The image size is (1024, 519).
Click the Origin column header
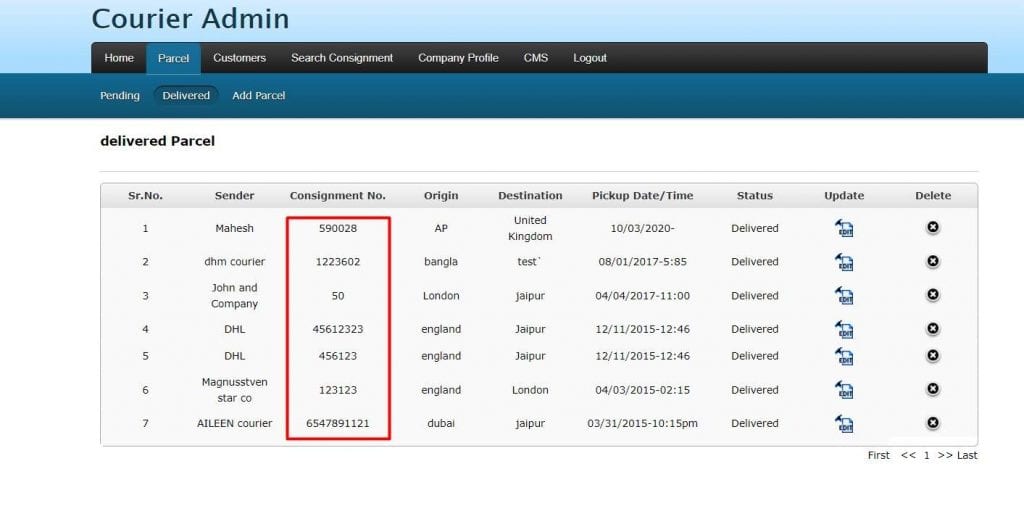pyautogui.click(x=441, y=196)
